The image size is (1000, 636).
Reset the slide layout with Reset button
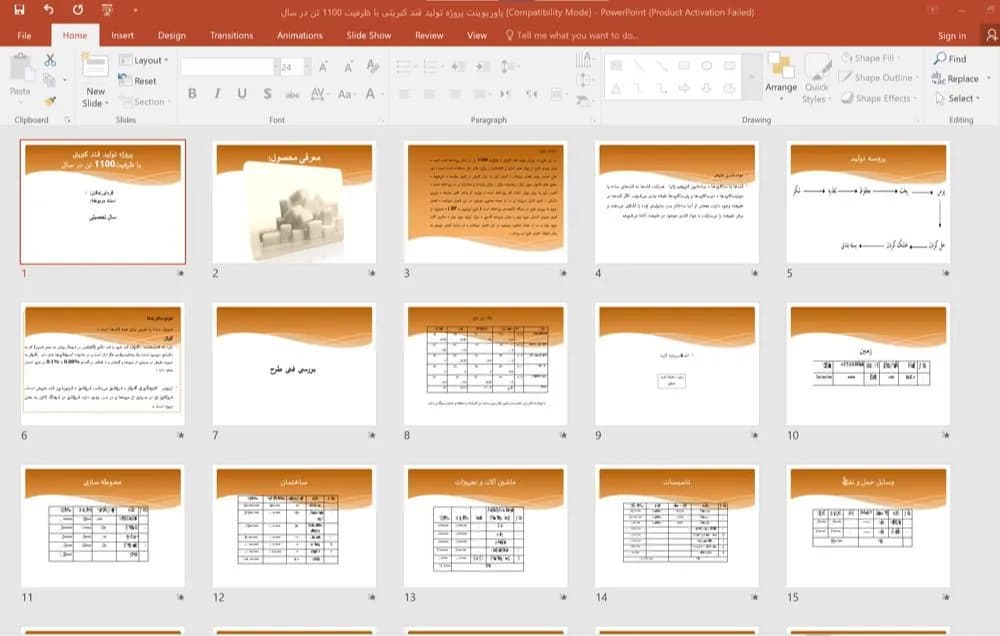point(138,81)
